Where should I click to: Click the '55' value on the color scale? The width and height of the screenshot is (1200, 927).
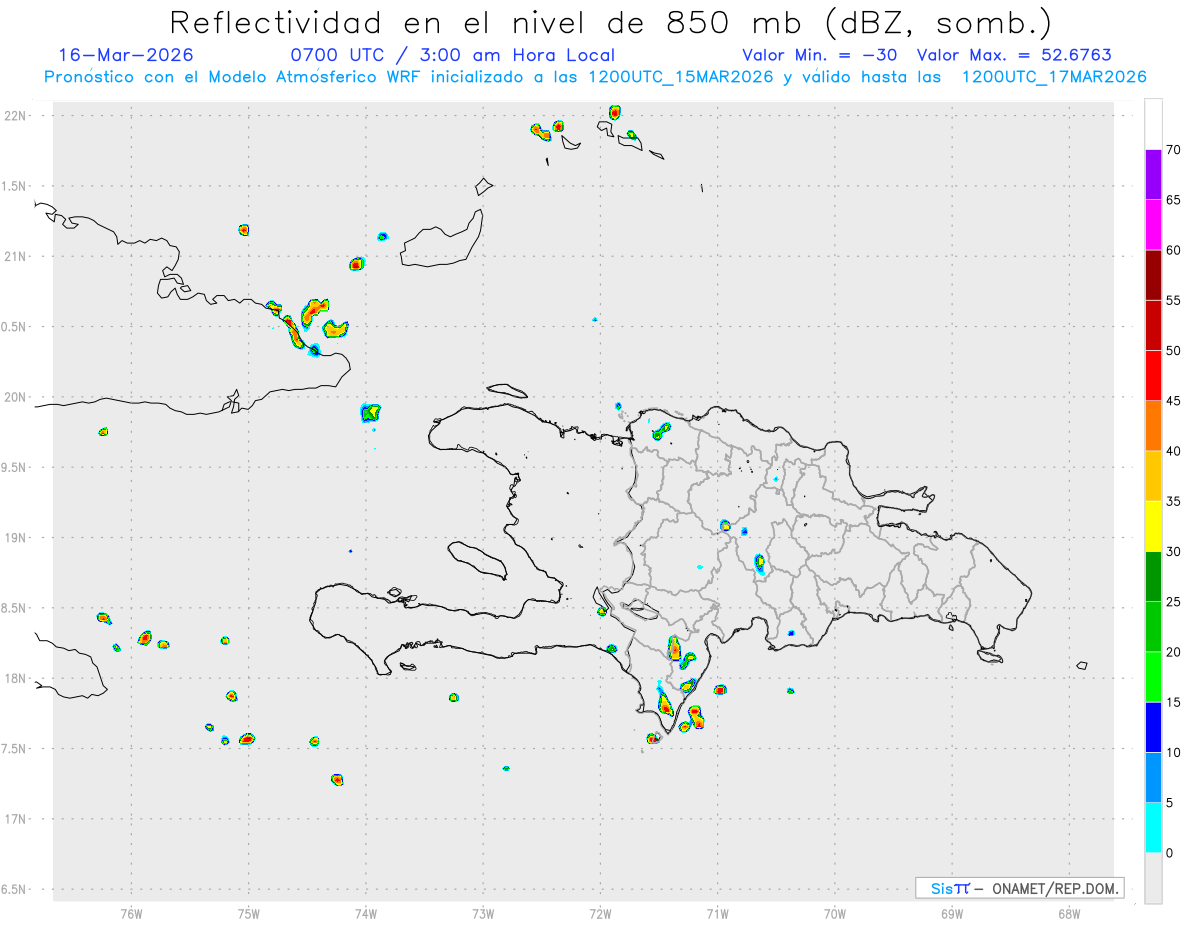(x=1174, y=301)
